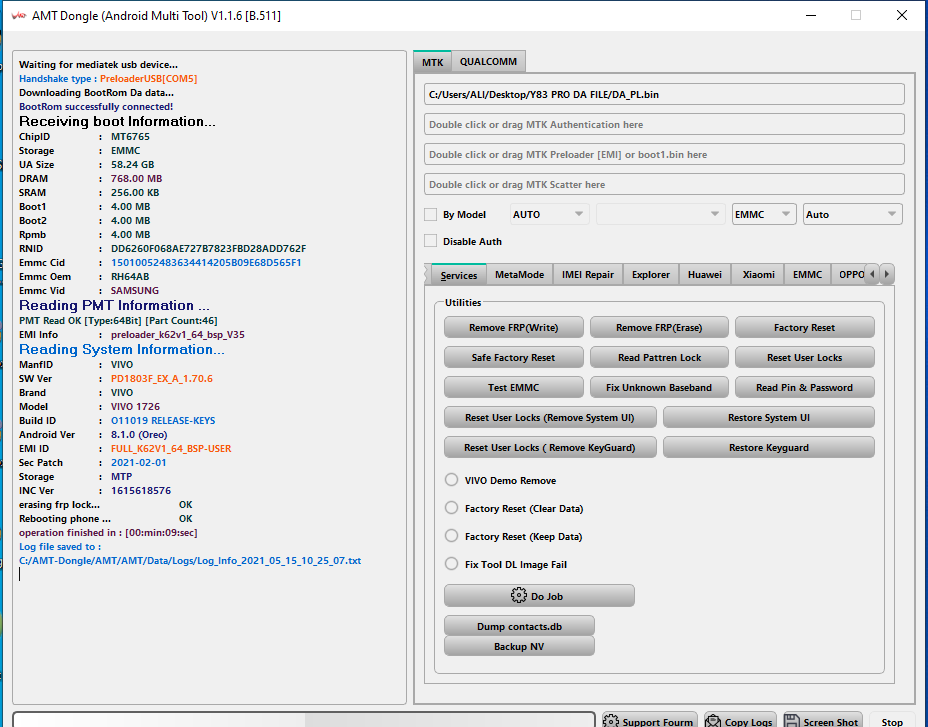Open the EMMC storage type dropdown
The width and height of the screenshot is (928, 727).
tap(763, 214)
